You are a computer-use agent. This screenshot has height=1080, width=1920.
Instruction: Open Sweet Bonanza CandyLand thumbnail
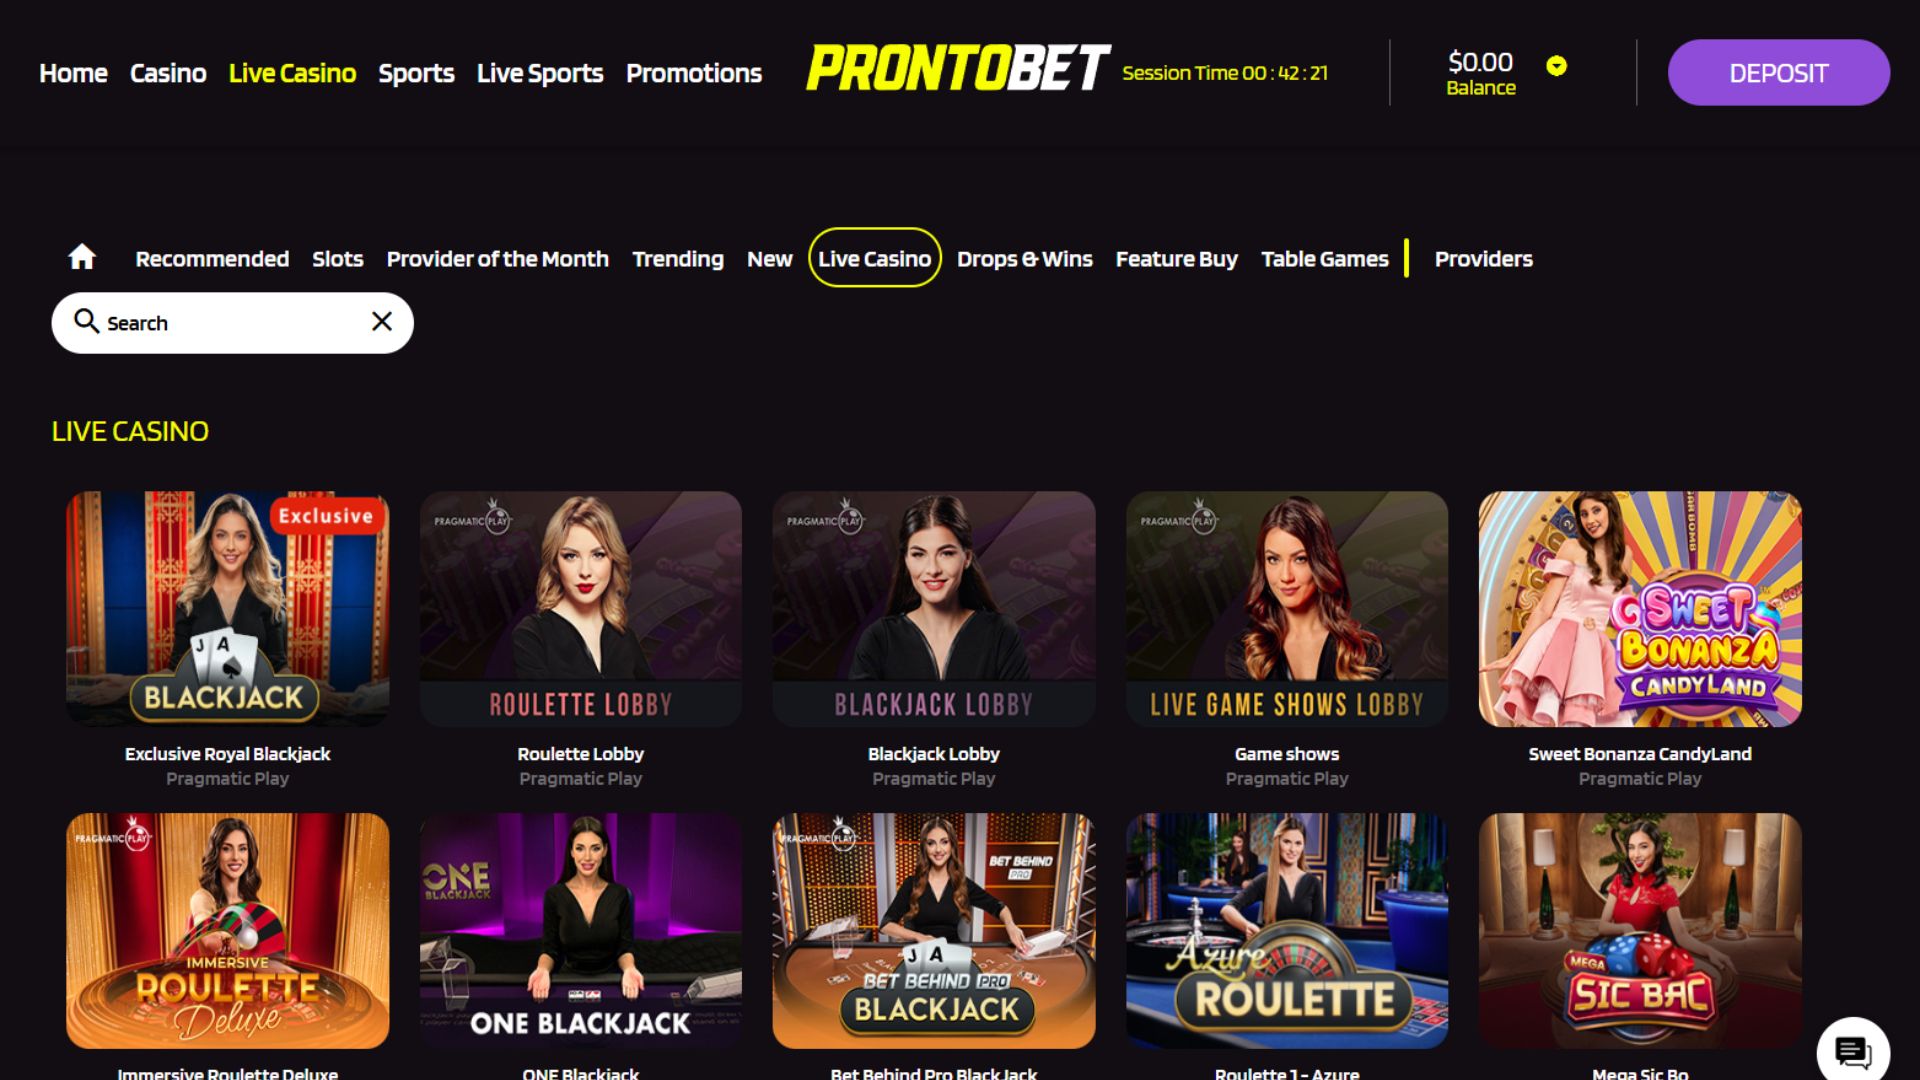1639,608
